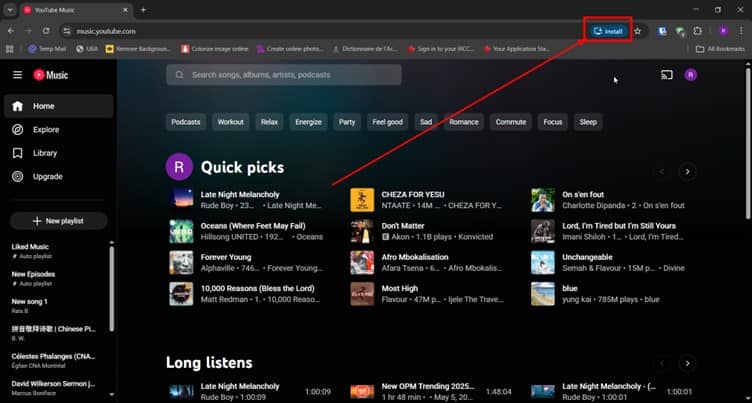Viewport: 752px width, 403px height.
Task: Play Oceans (Where Feet May Fail) thumbnail
Action: point(181,231)
